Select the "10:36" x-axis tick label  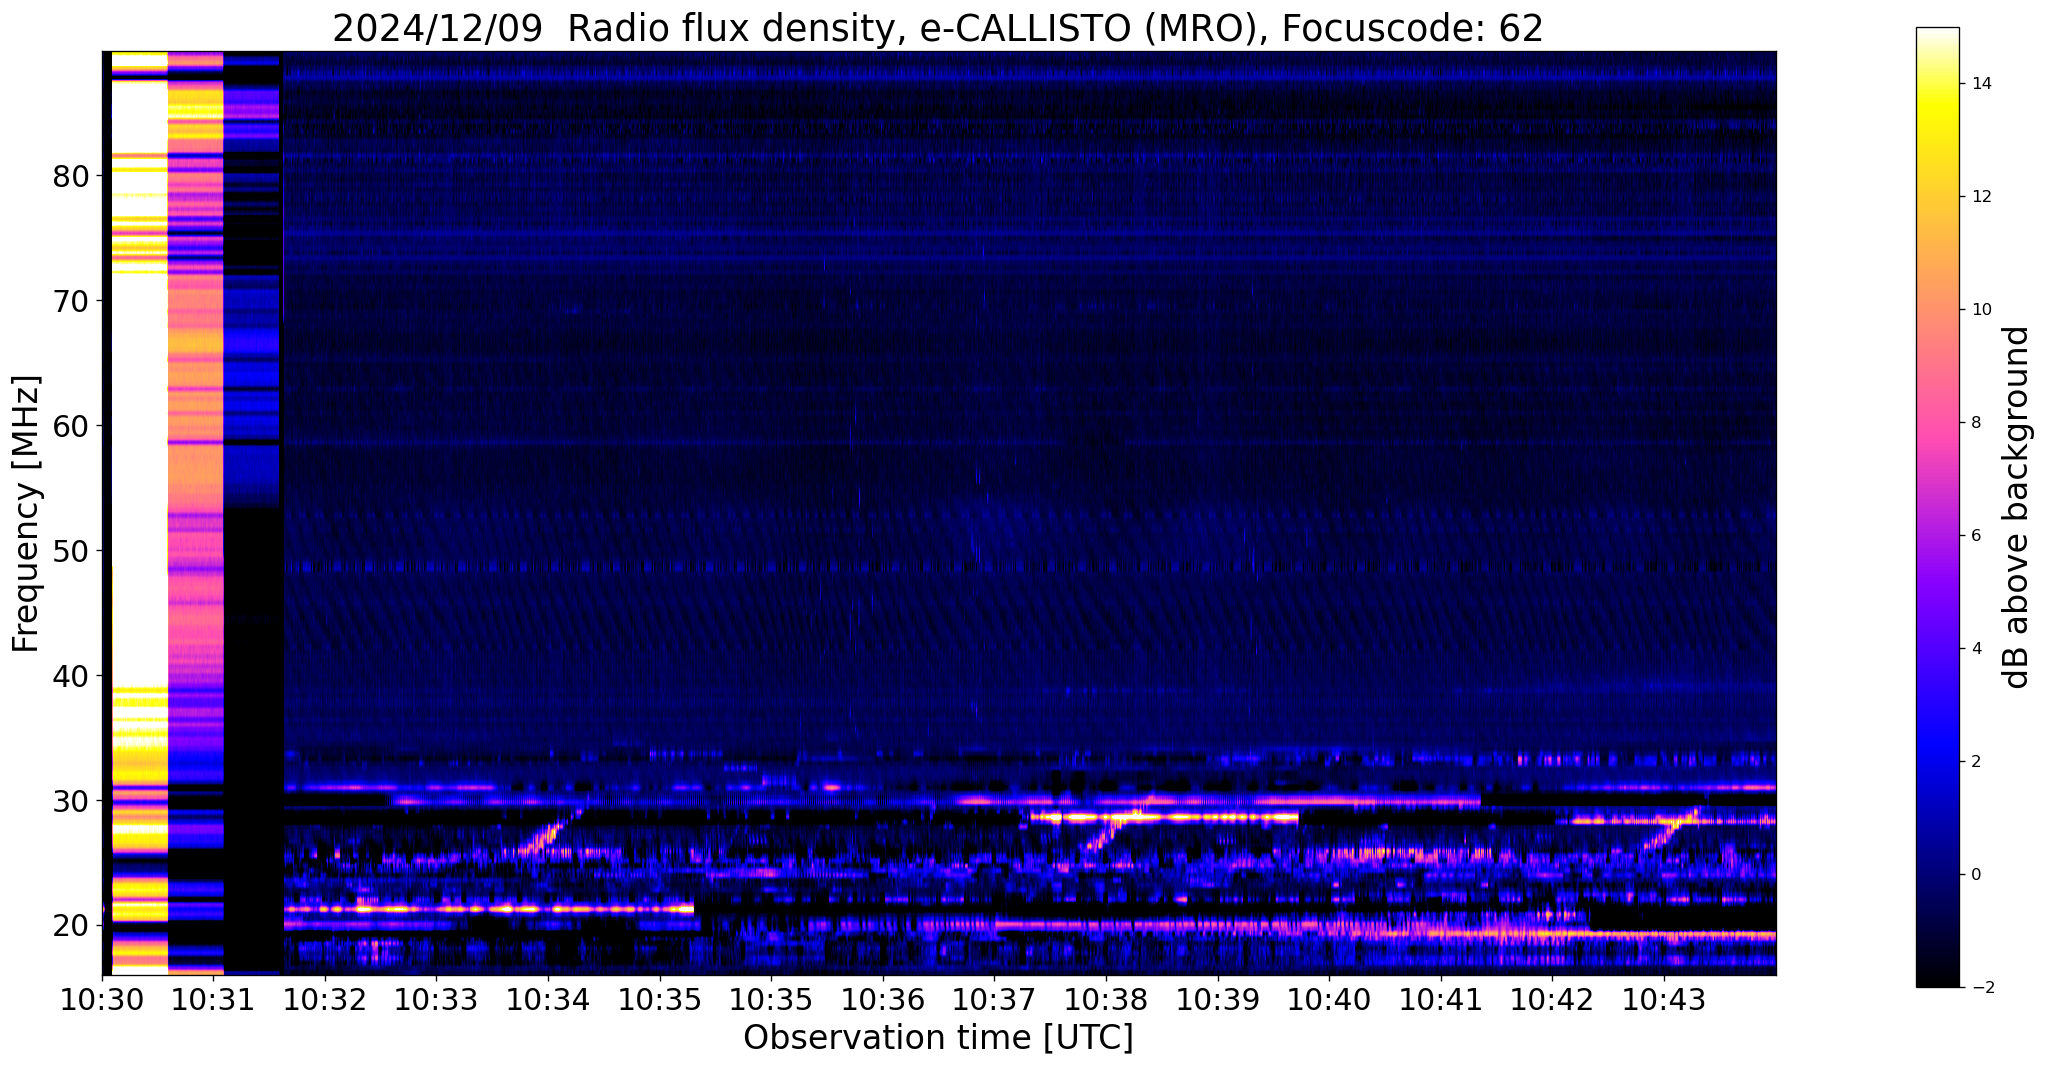[883, 1000]
